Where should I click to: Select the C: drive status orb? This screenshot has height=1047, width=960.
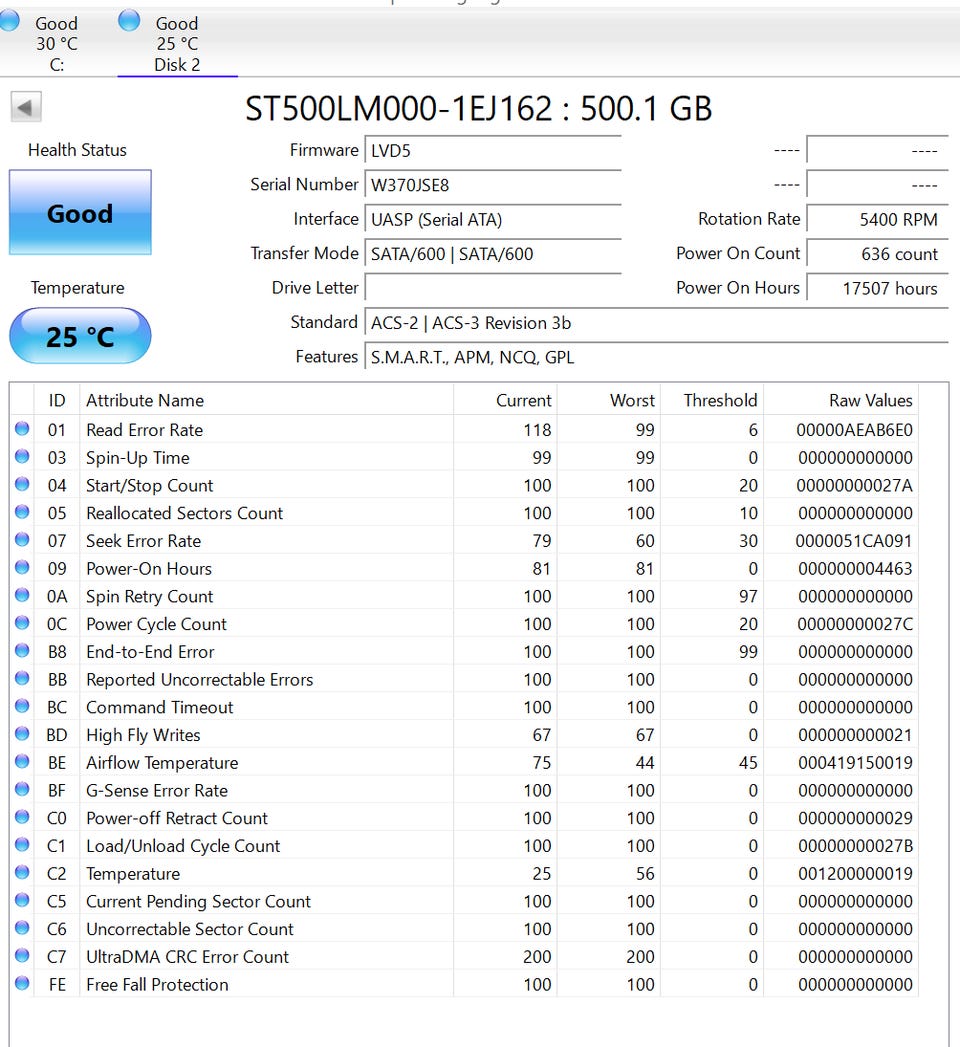(x=9, y=20)
